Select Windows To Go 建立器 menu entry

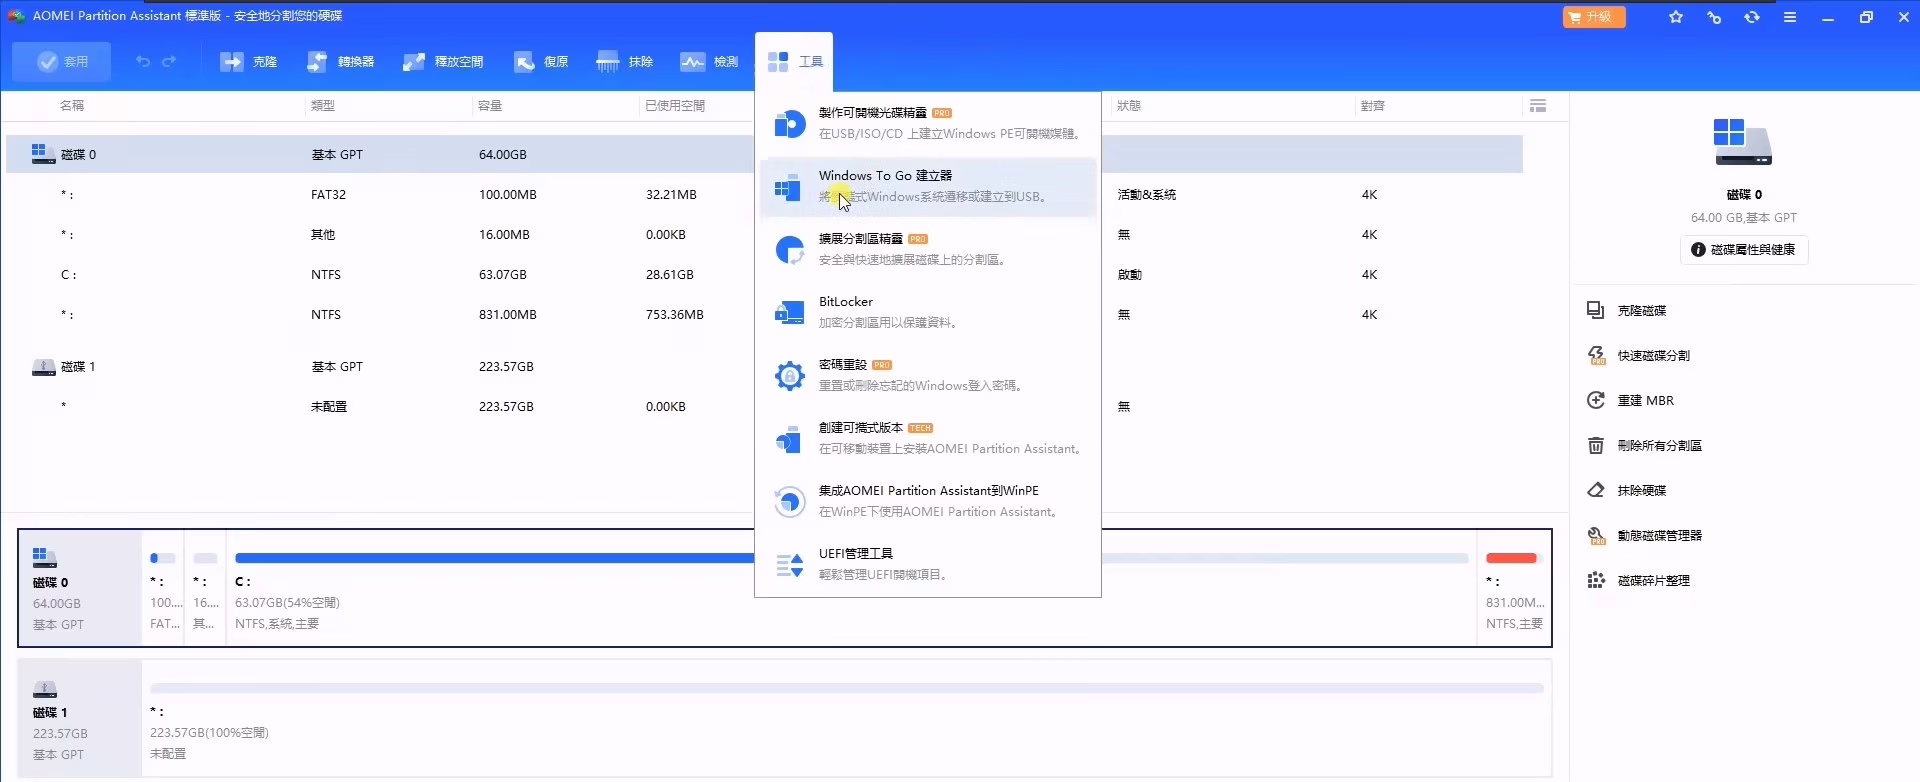pos(928,186)
